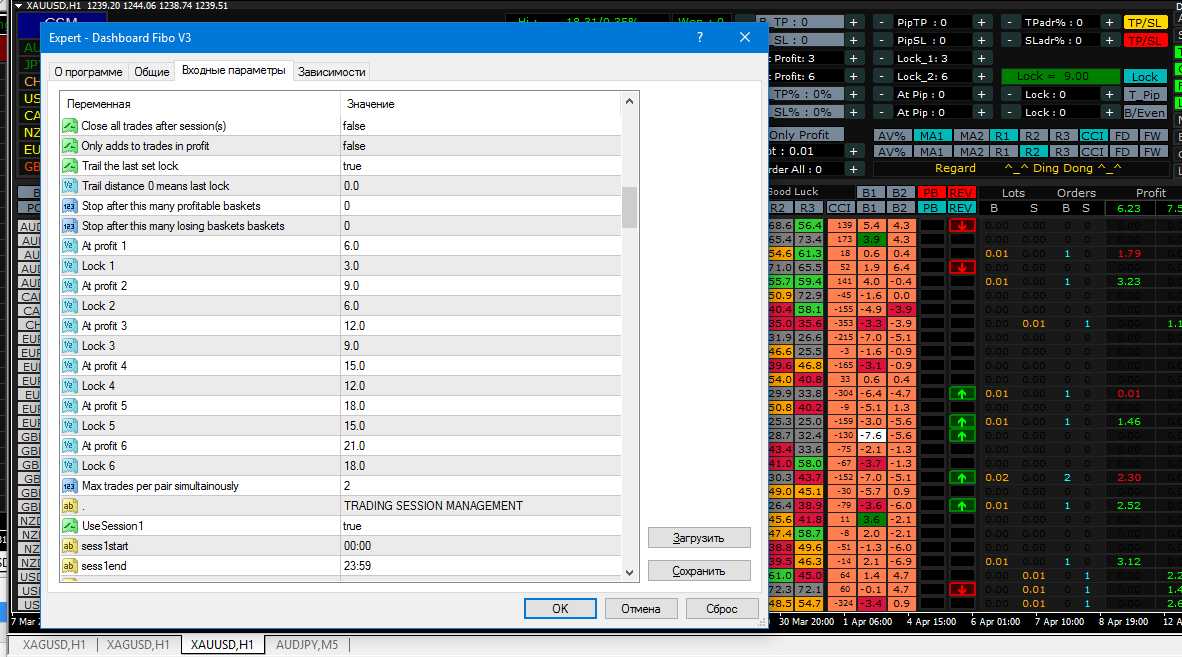1182x657 pixels.
Task: Toggle the T_Pip button on dashboard
Action: (1144, 95)
